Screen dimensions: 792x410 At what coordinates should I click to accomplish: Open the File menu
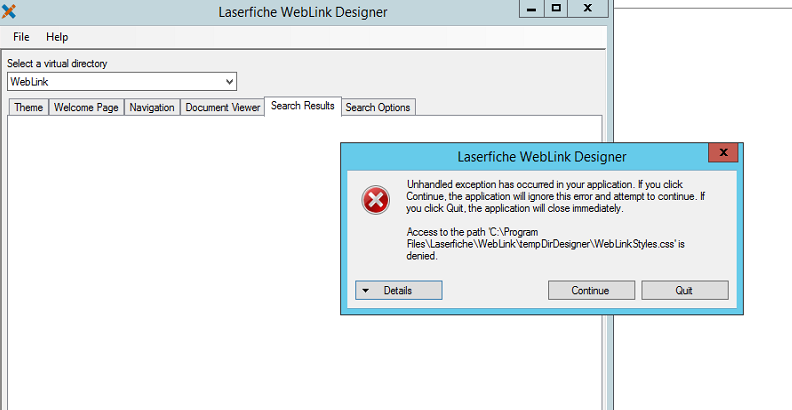(21, 37)
